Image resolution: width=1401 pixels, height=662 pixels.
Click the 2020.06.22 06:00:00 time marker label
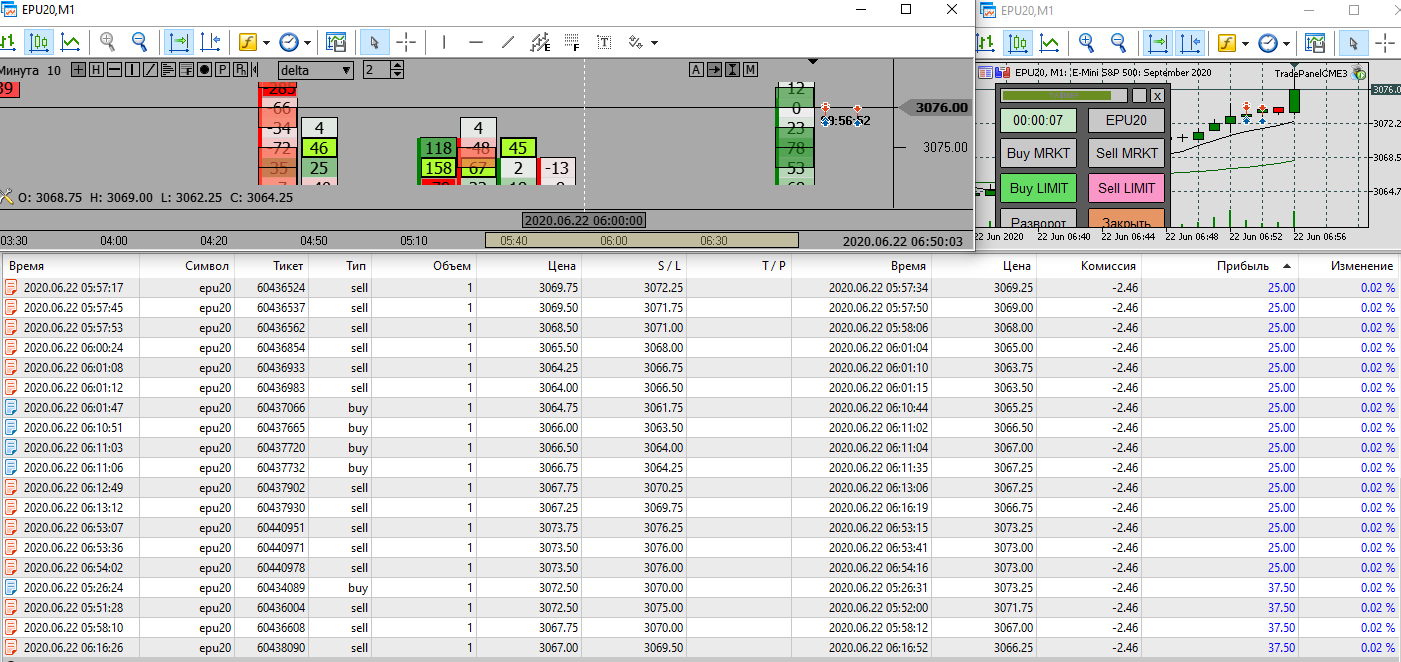click(x=584, y=220)
